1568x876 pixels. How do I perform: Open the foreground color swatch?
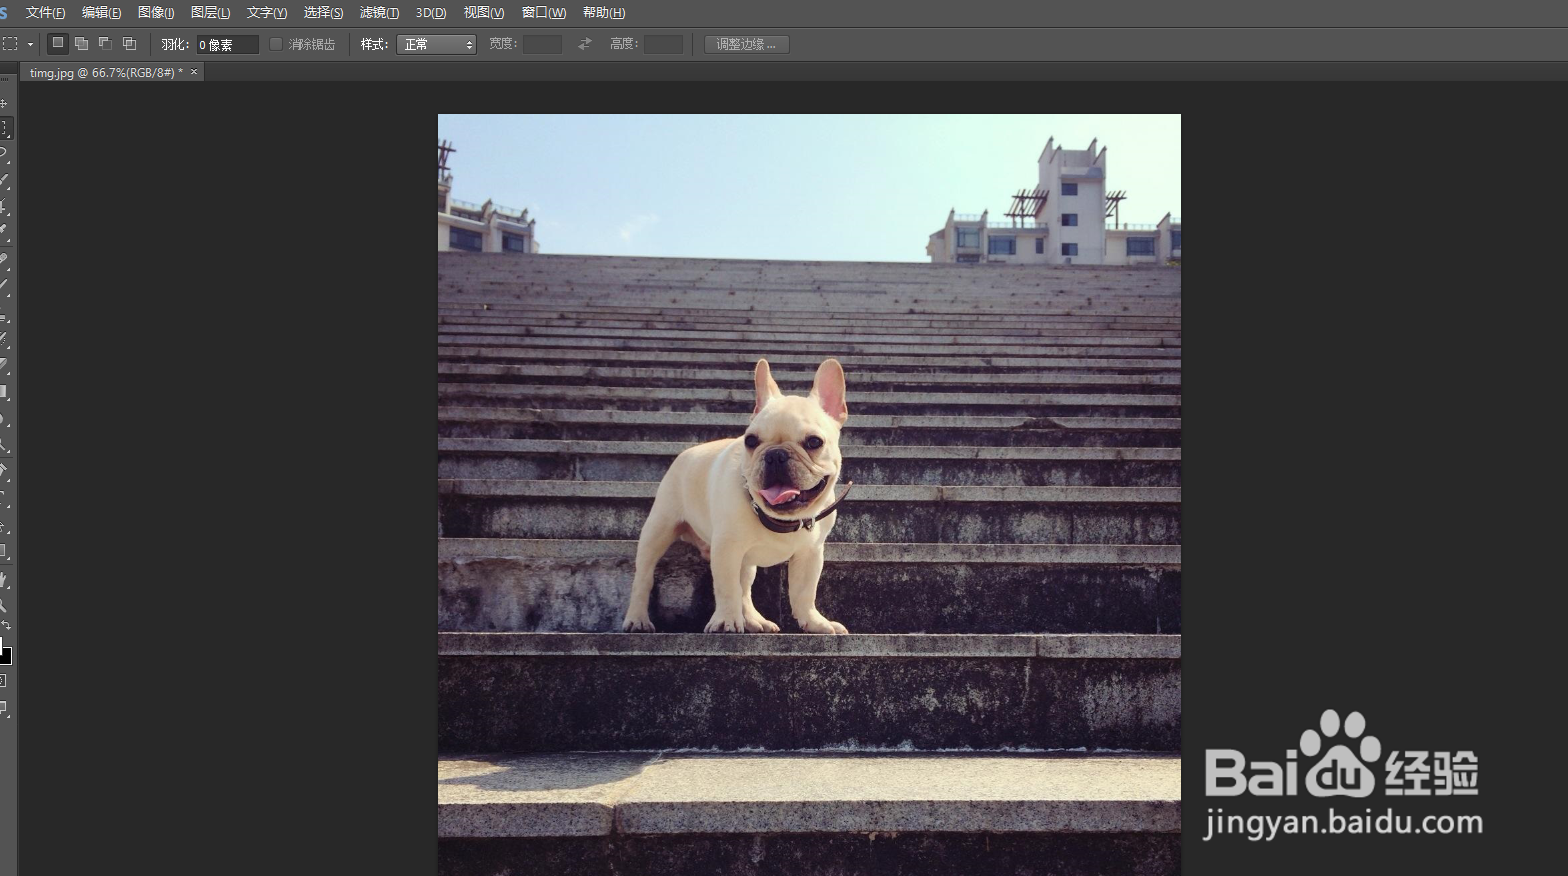click(1, 644)
